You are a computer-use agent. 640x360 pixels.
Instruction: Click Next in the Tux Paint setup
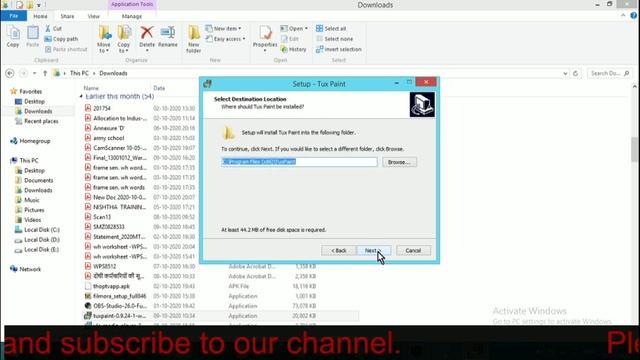pyautogui.click(x=373, y=250)
